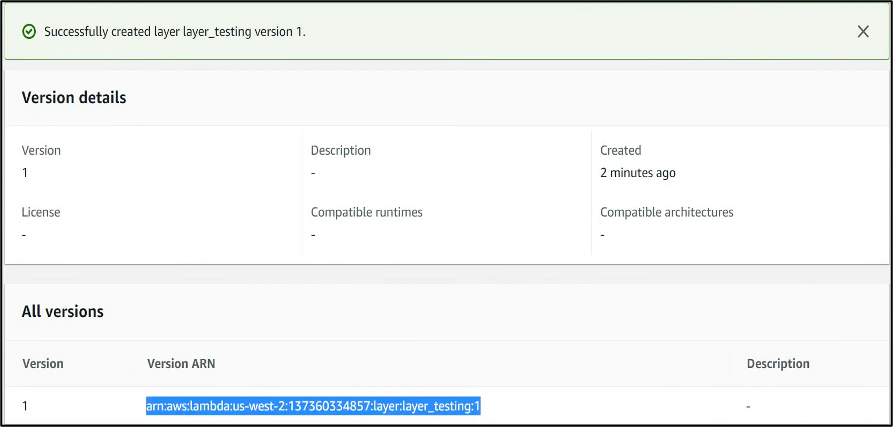Click the Compatible architectures label
Screen dimensions: 894x428
(667, 212)
